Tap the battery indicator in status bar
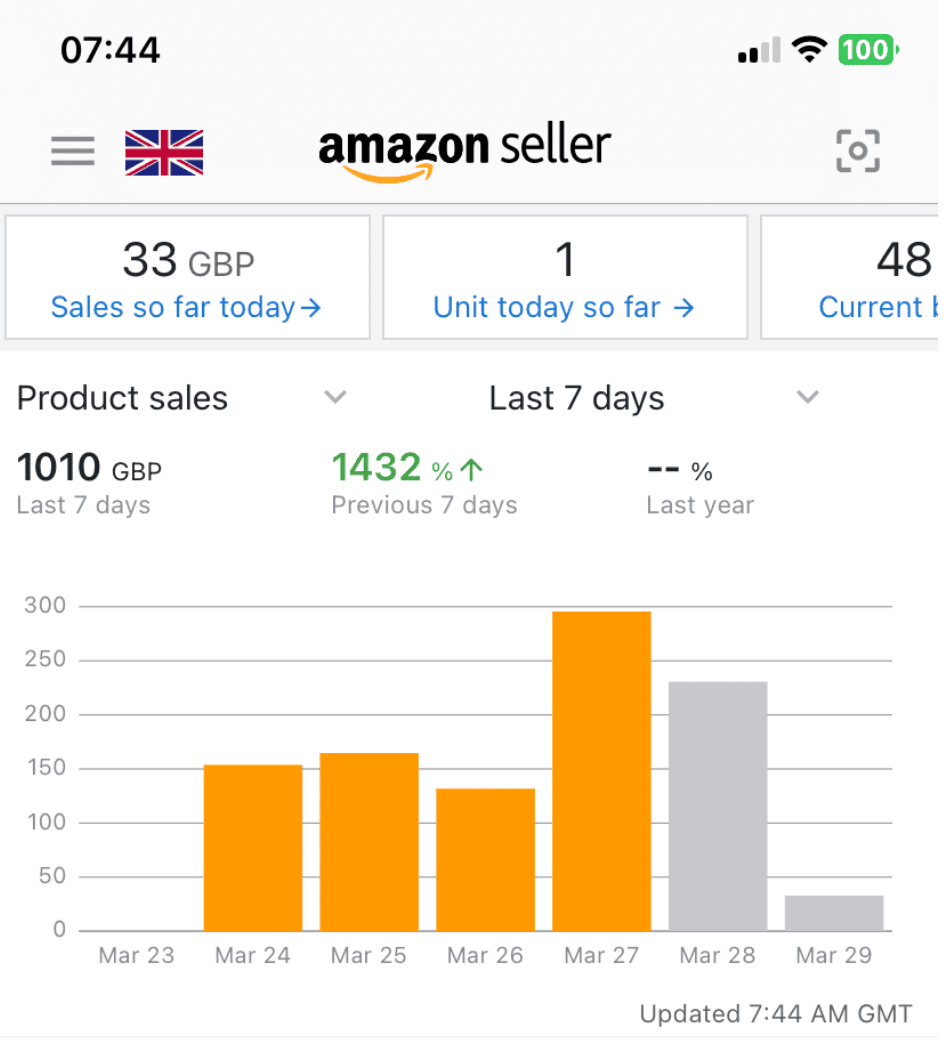The image size is (944, 1038). [868, 49]
